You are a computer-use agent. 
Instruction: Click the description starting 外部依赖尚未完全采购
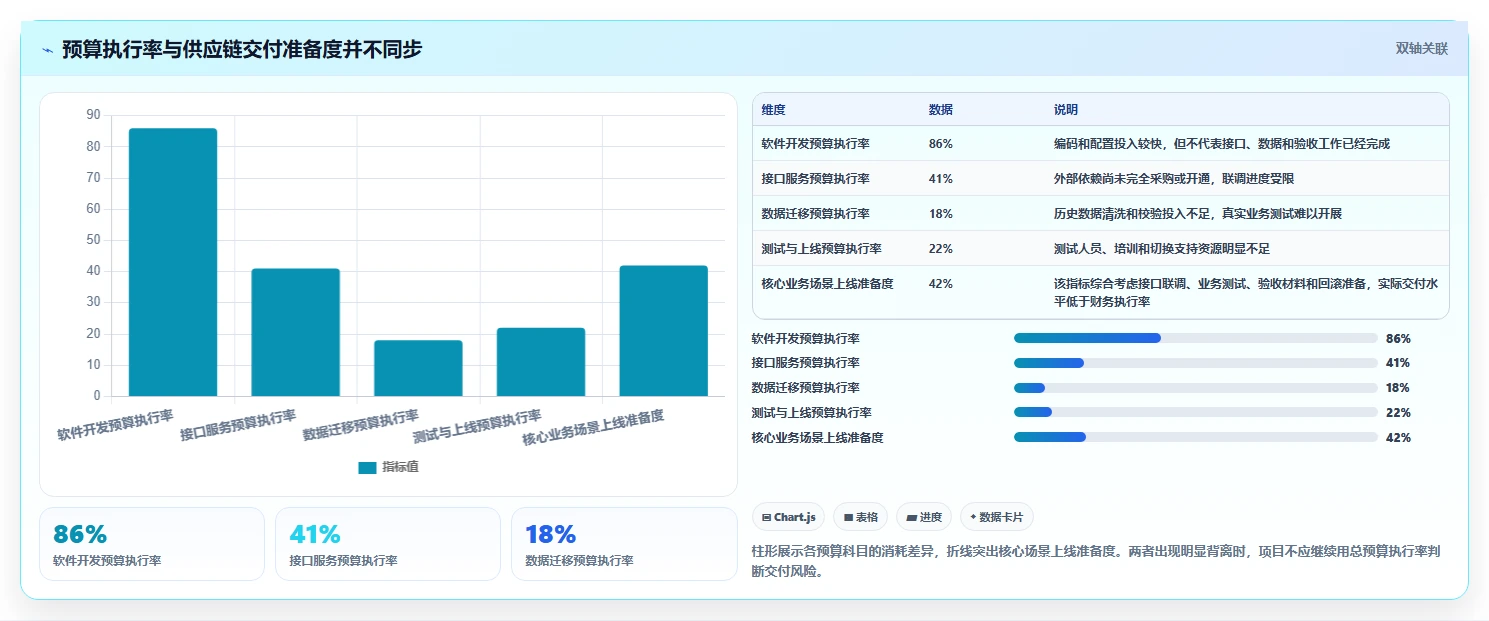click(x=1174, y=179)
